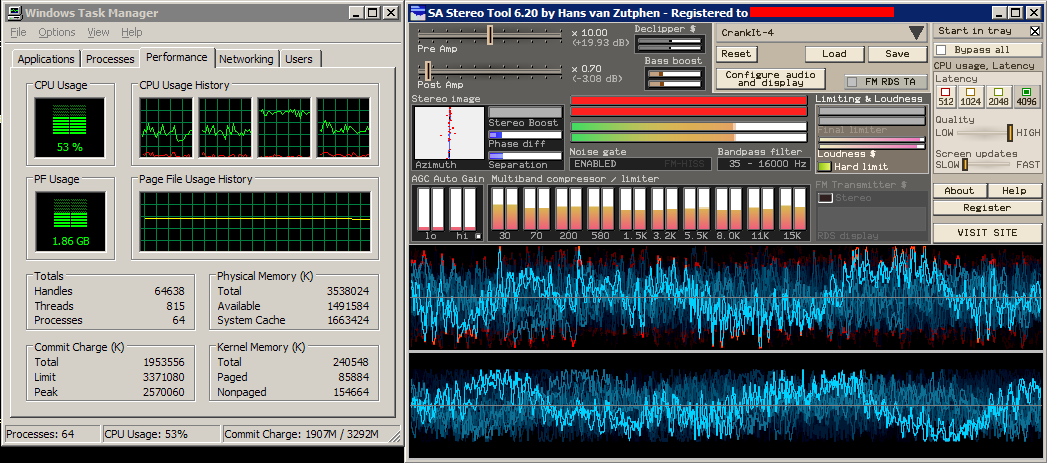This screenshot has height=463, width=1047.
Task: Click the Bass boost level indicator
Action: (x=674, y=79)
